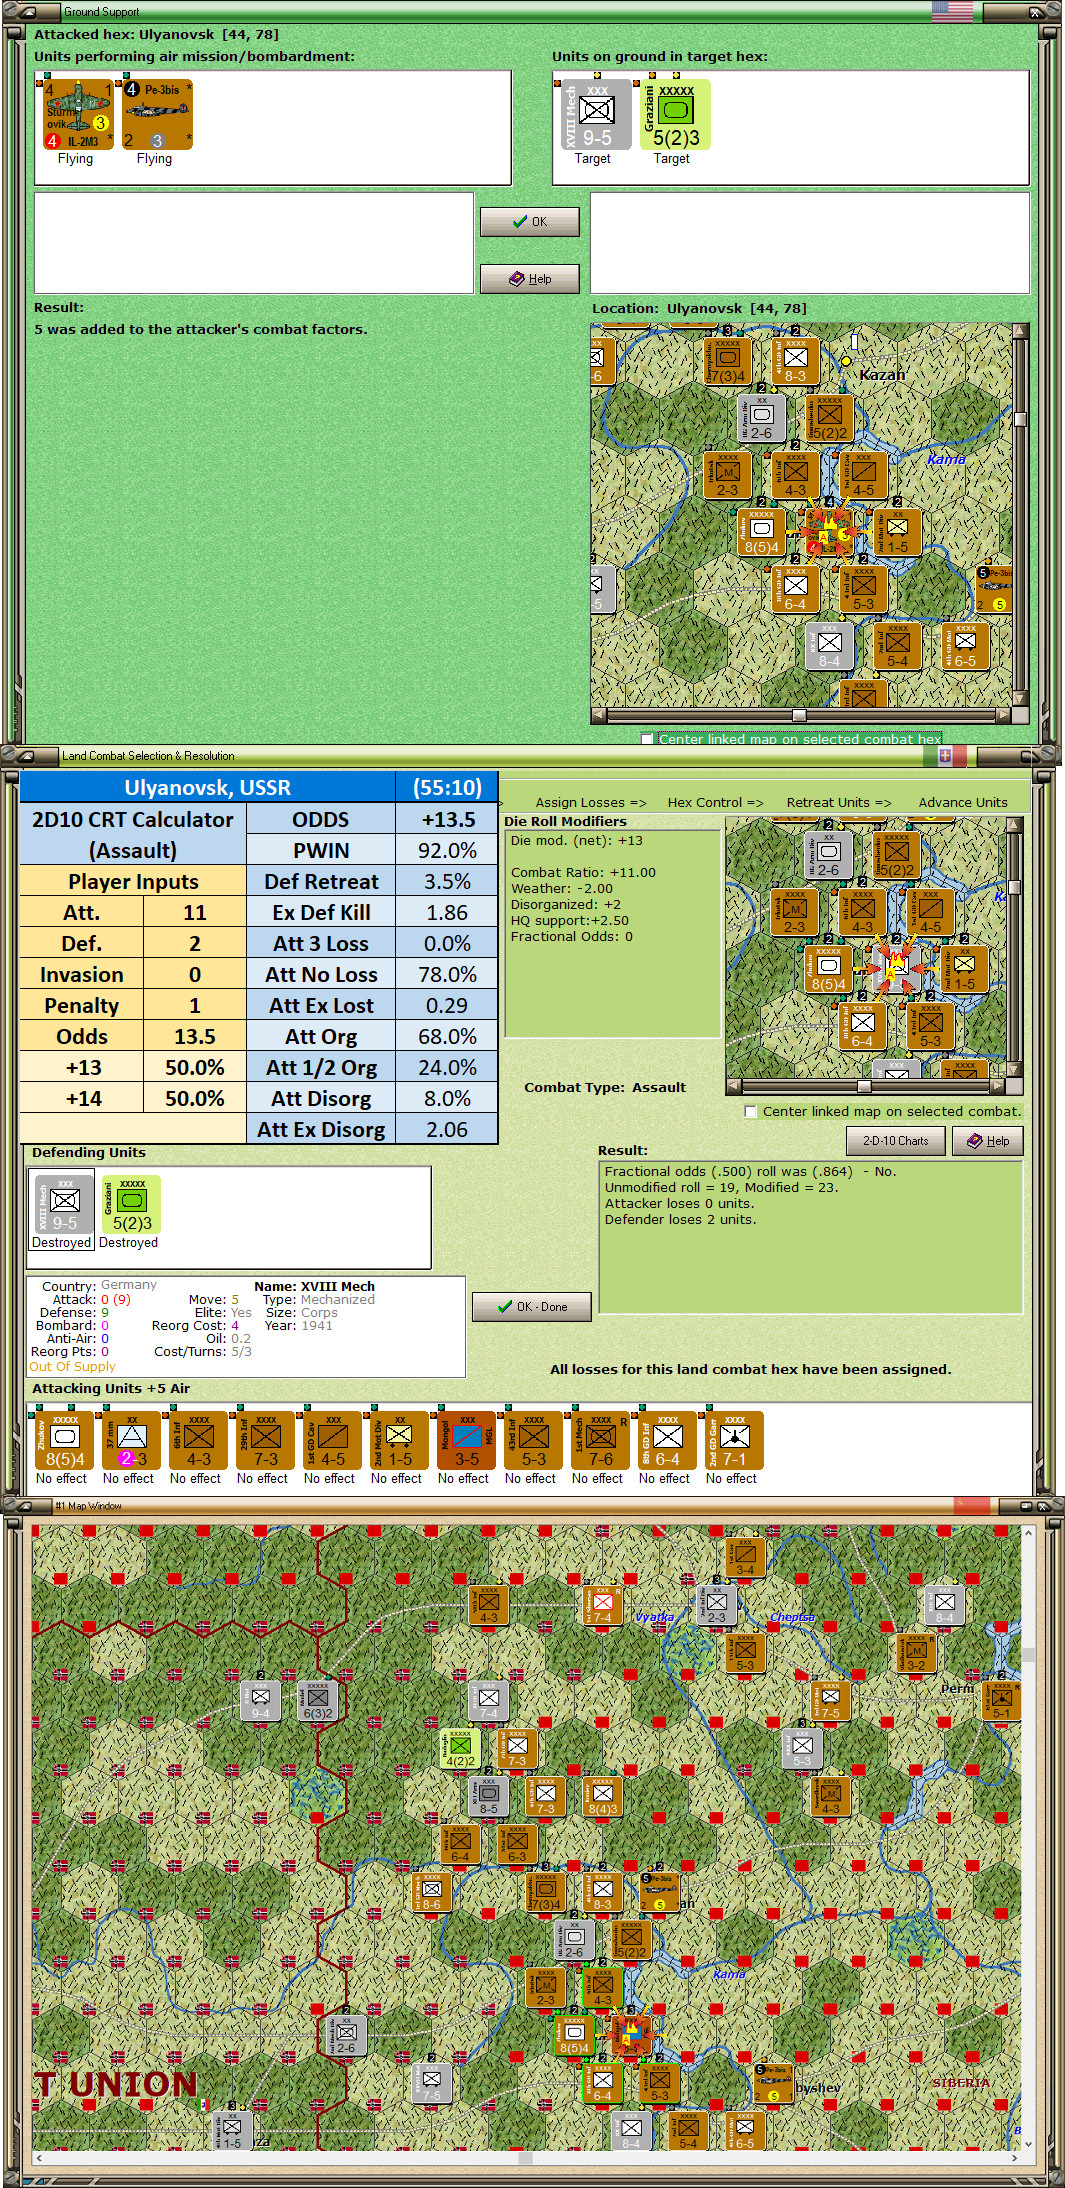Open the Assign Losses menu

pyautogui.click(x=591, y=802)
